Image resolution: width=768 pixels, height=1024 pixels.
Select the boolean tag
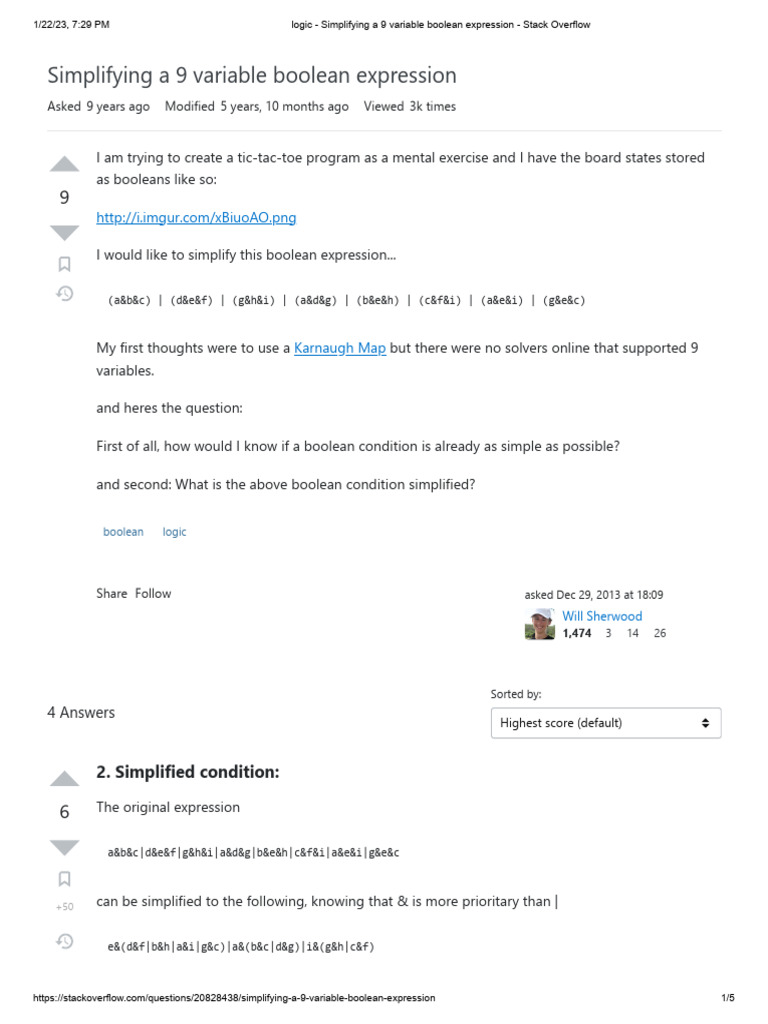click(123, 532)
